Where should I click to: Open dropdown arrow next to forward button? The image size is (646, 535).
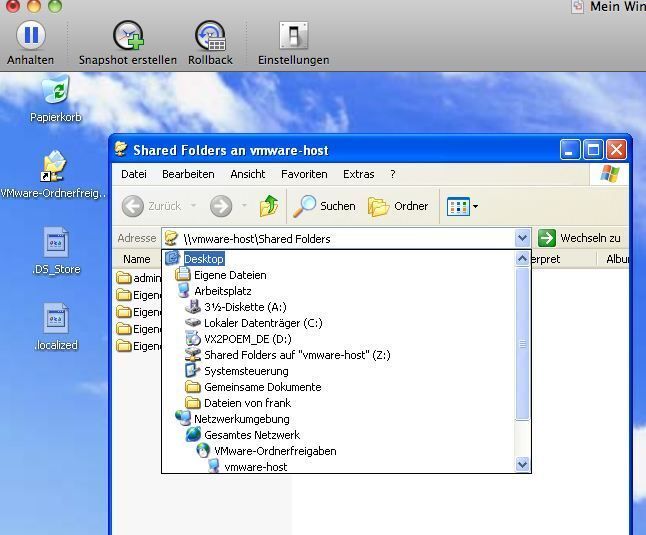pyautogui.click(x=244, y=206)
